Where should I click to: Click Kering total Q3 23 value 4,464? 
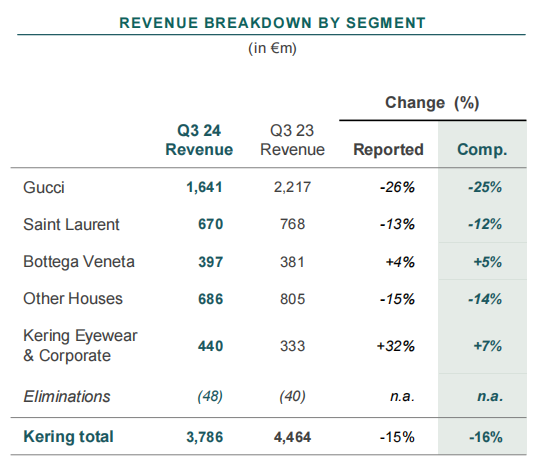coord(292,437)
